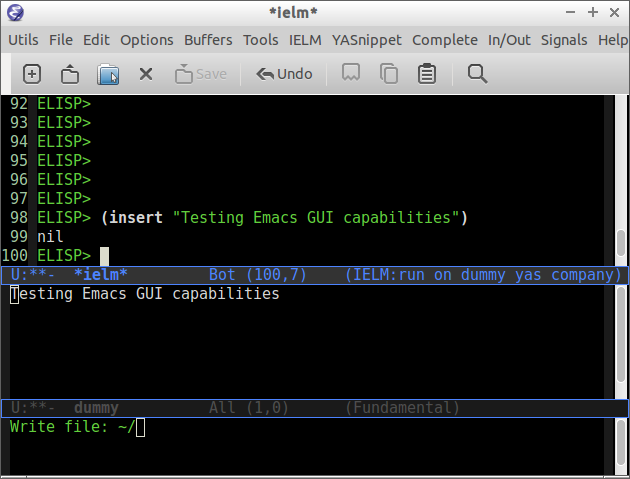This screenshot has width=630, height=479.
Task: Click the "Testing Emacs GUI capabilities" text in dummy buffer
Action: click(x=145, y=294)
